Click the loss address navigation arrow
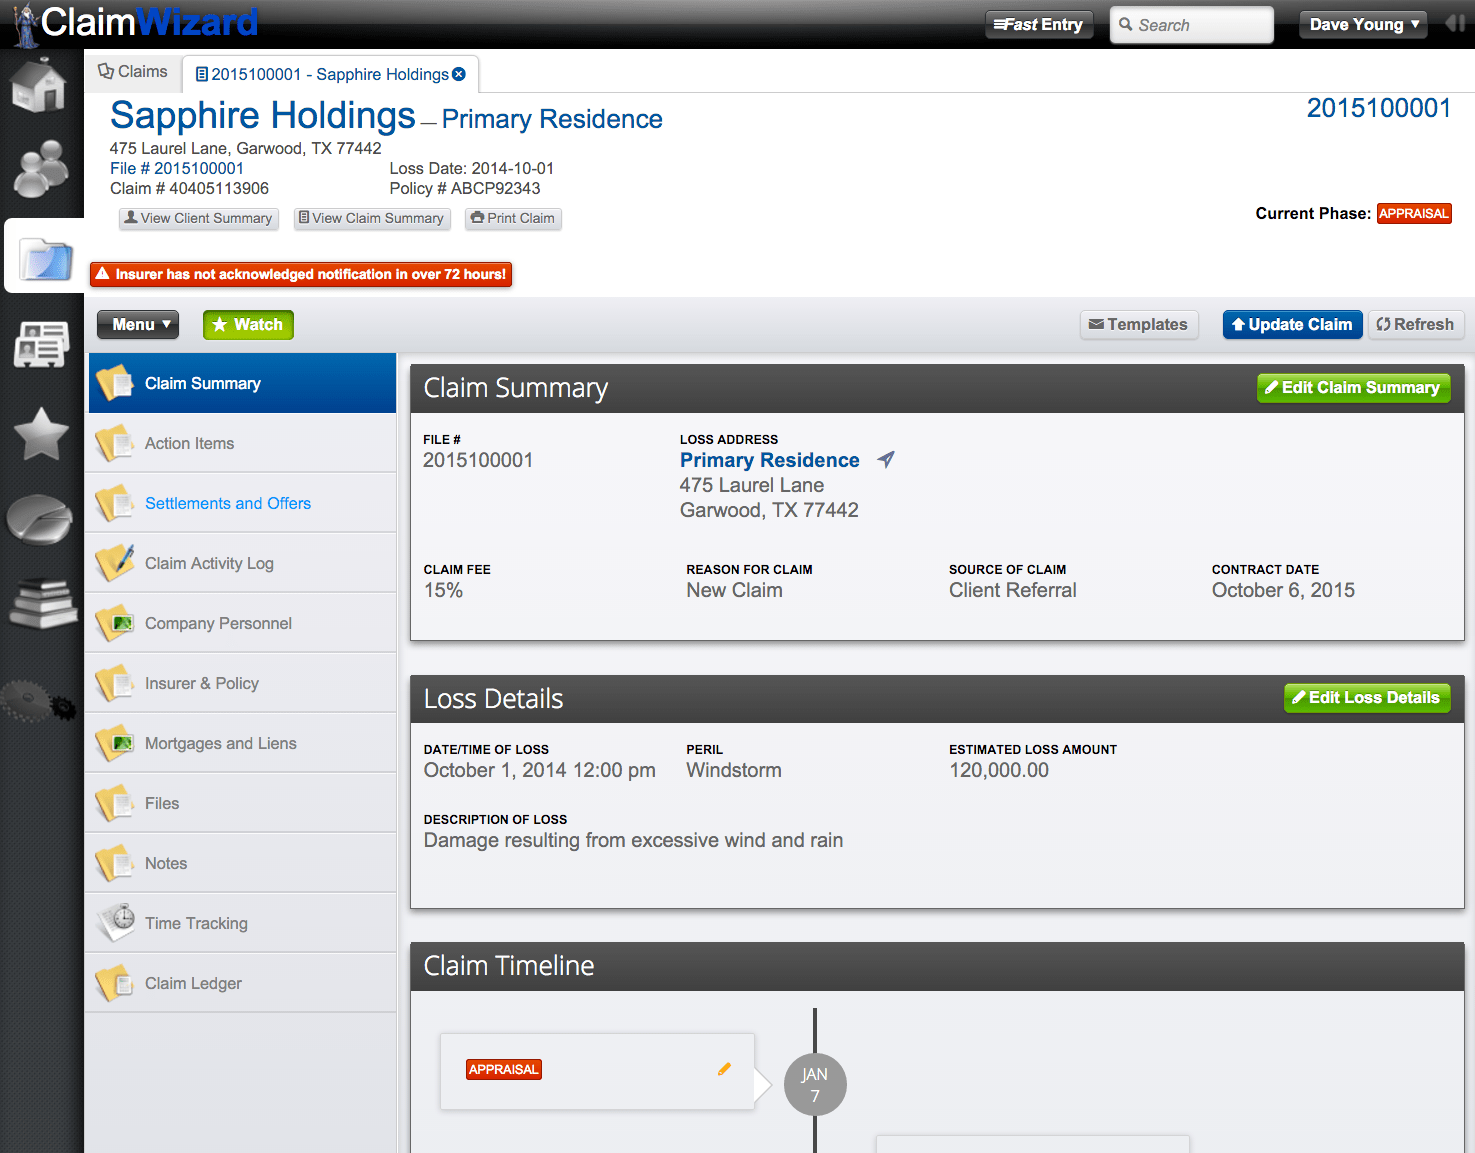The width and height of the screenshot is (1475, 1153). click(x=885, y=459)
